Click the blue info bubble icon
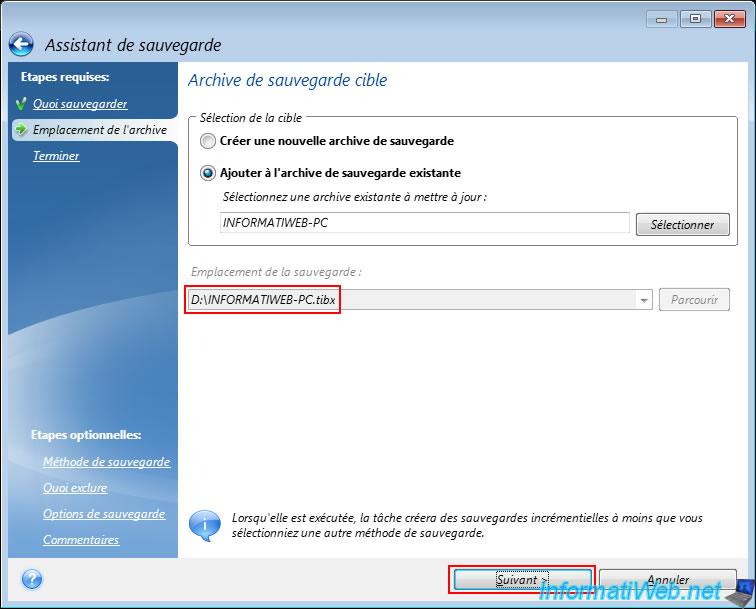The width and height of the screenshot is (756, 609). click(205, 525)
